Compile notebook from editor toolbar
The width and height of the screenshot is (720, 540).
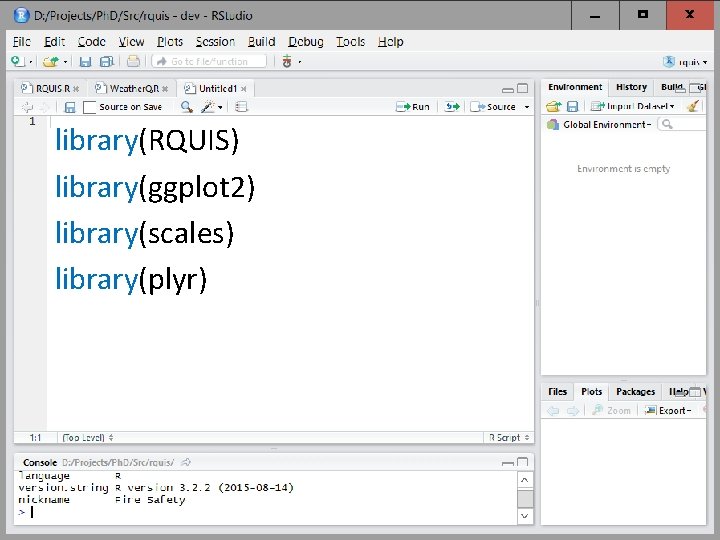(x=242, y=107)
